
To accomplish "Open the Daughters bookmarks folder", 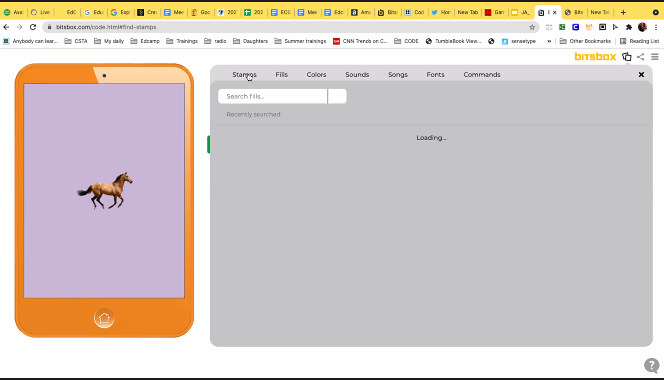I will 250,41.
